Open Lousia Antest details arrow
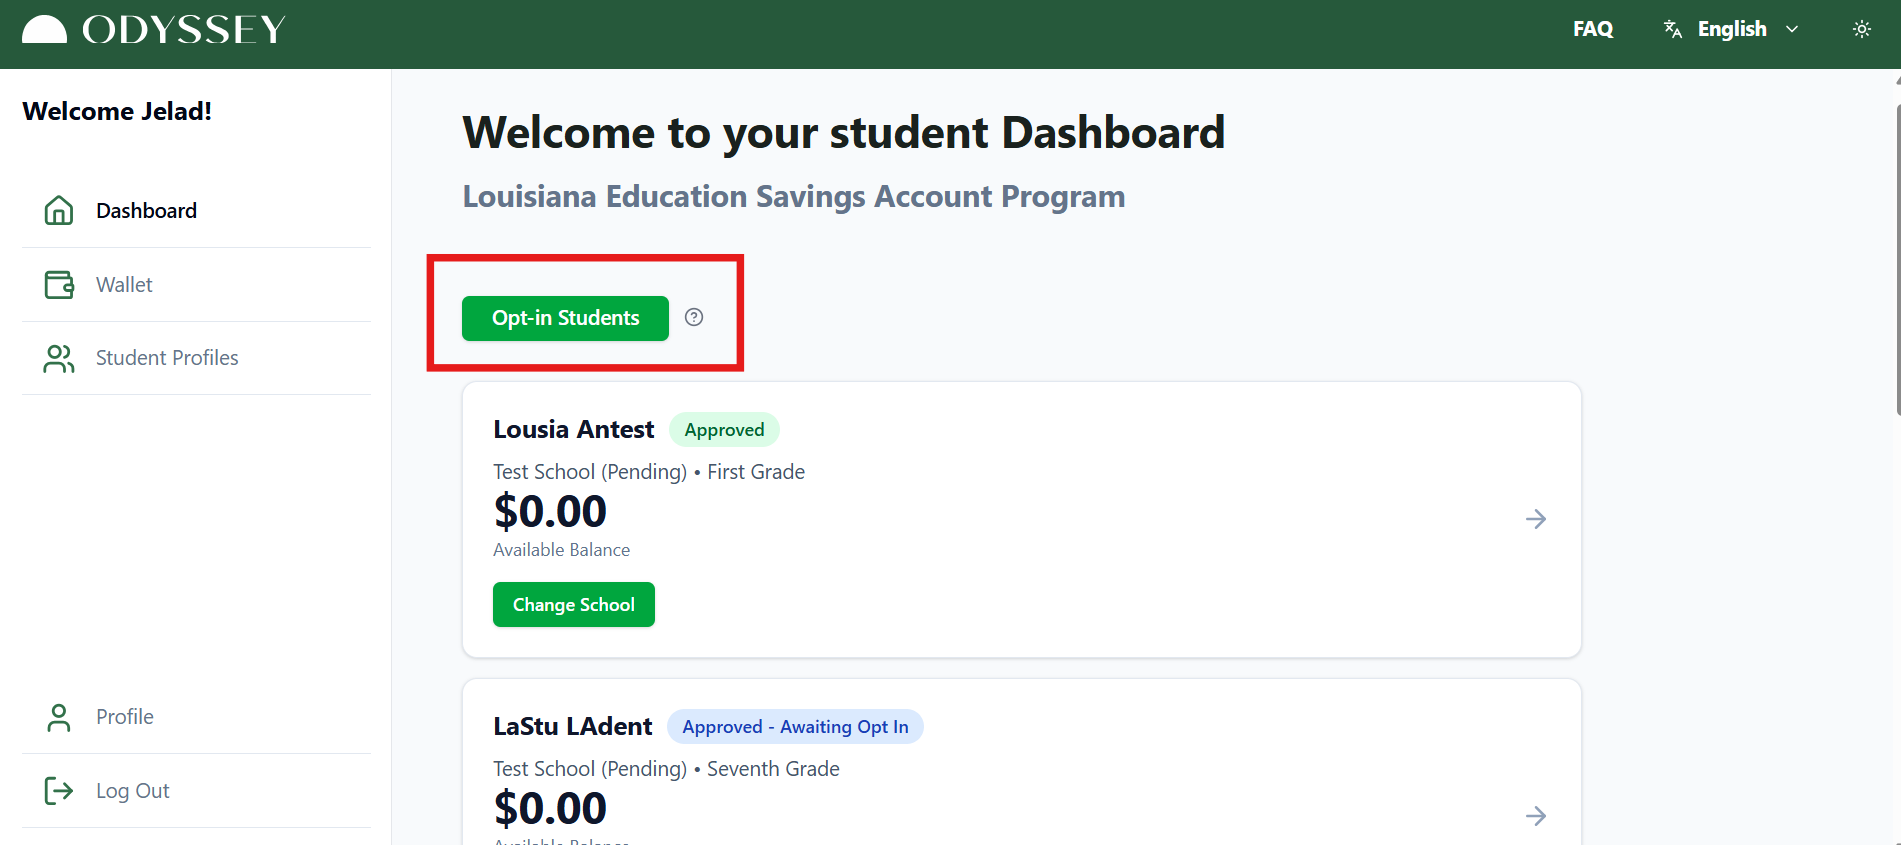This screenshot has height=845, width=1901. click(1536, 519)
